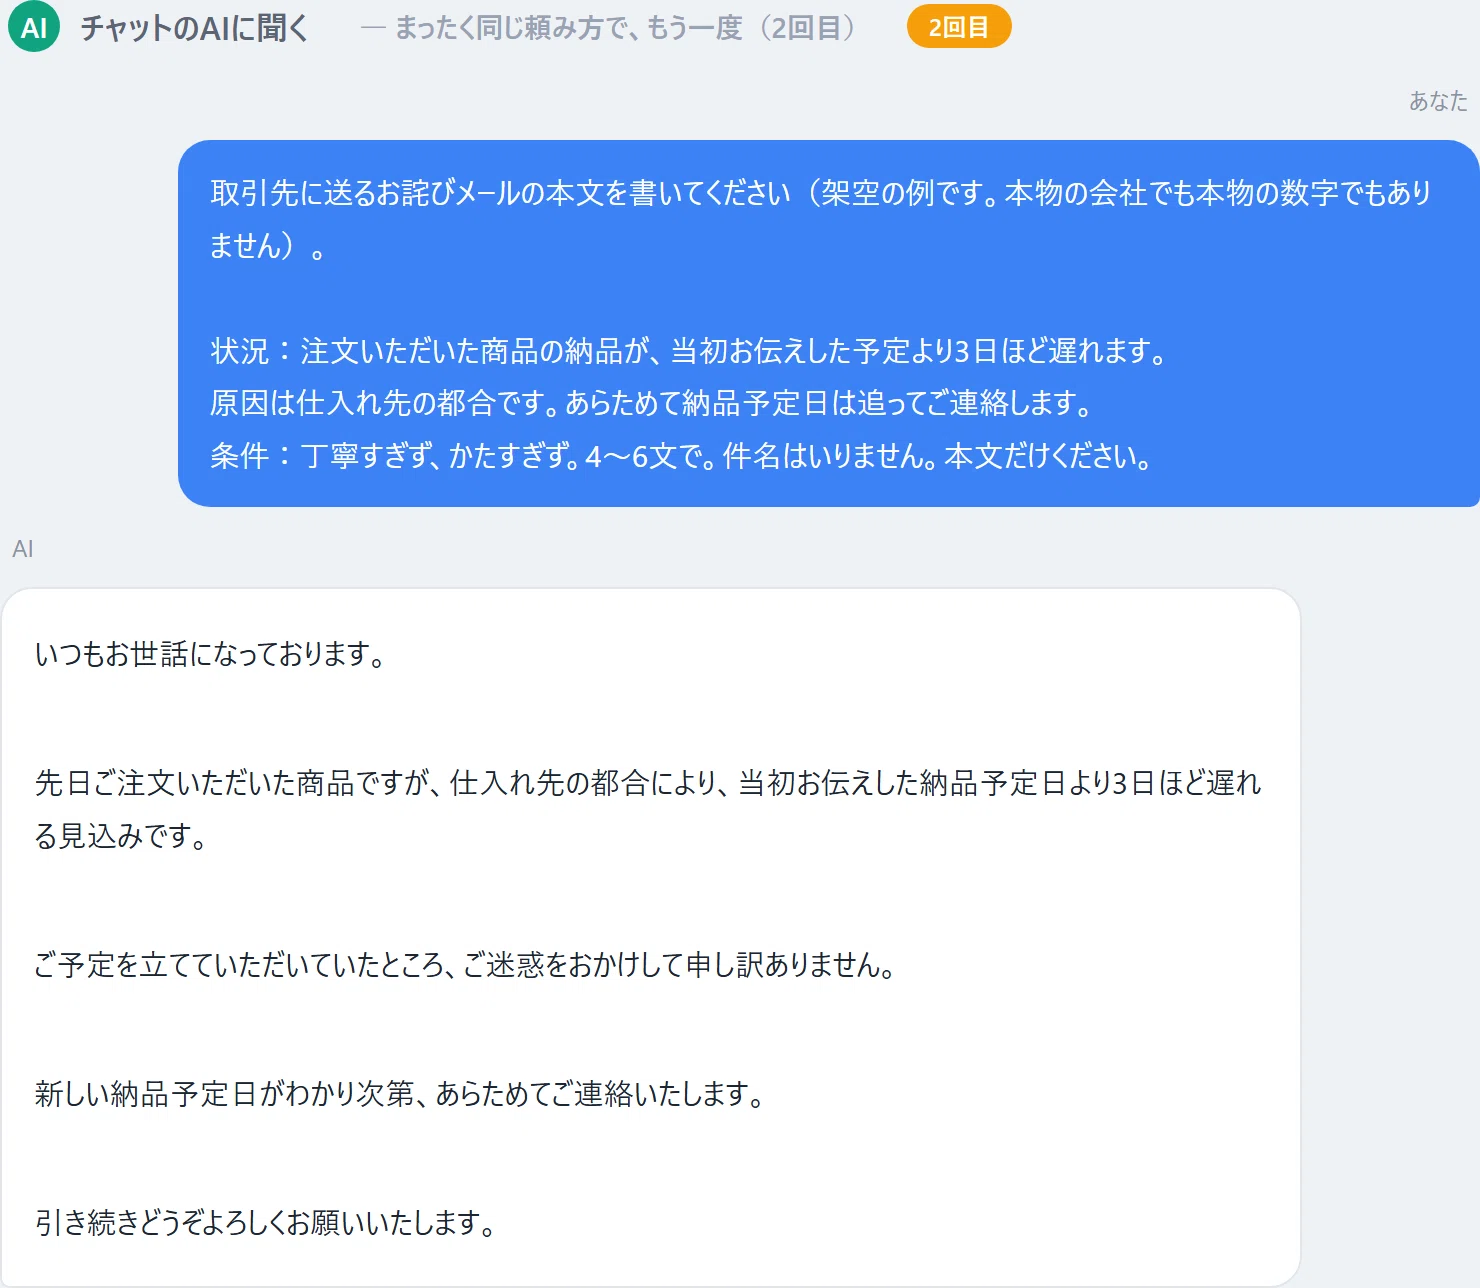Click user message line starting 状況：注文いただいた
Screen dimensions: 1480x1288
tap(689, 351)
